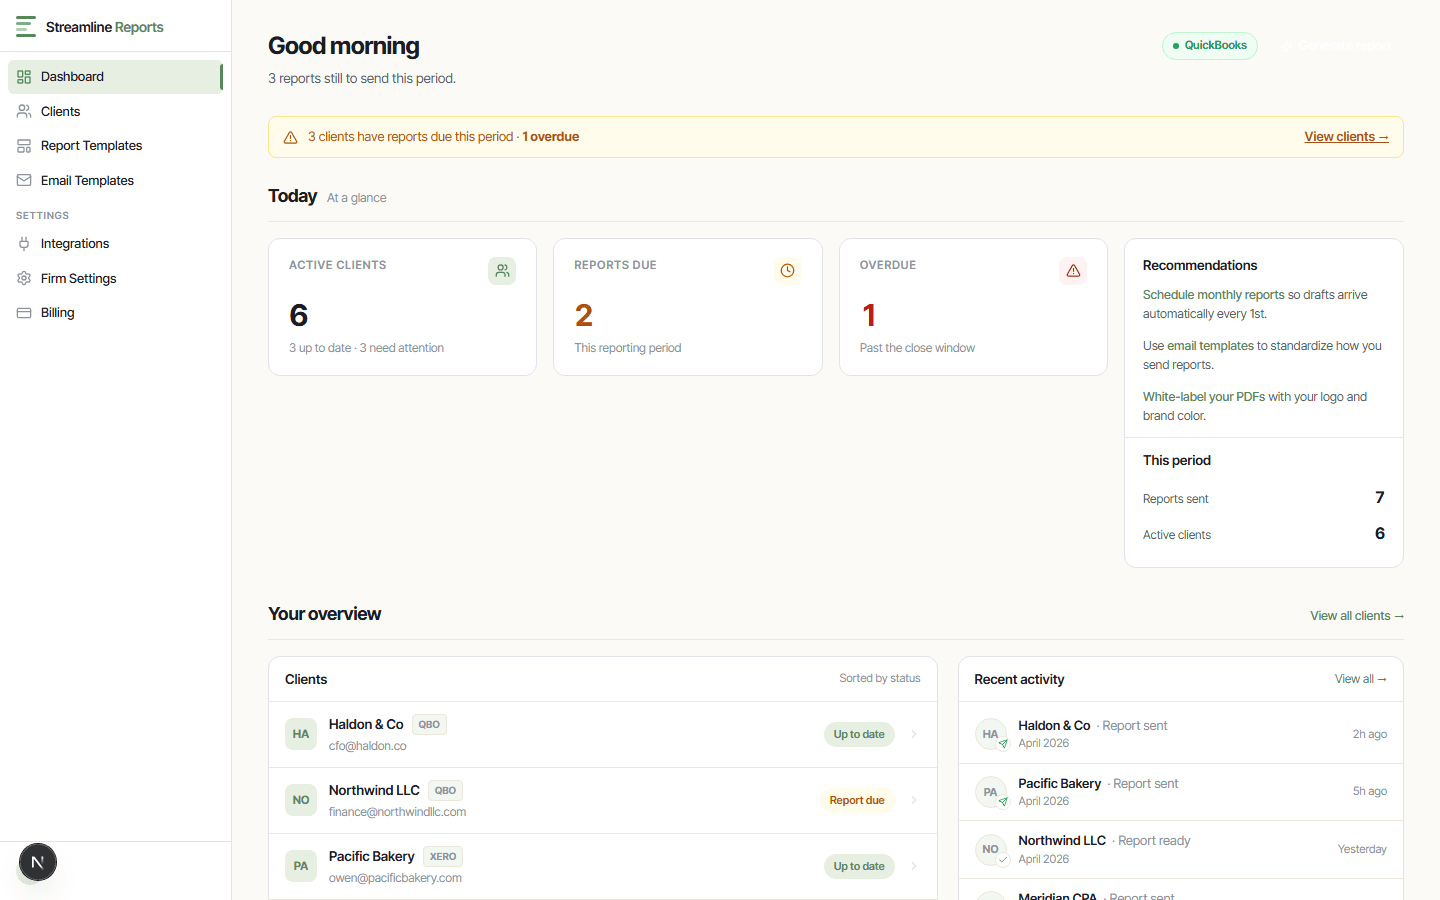Open Email Templates in sidebar

click(115, 181)
